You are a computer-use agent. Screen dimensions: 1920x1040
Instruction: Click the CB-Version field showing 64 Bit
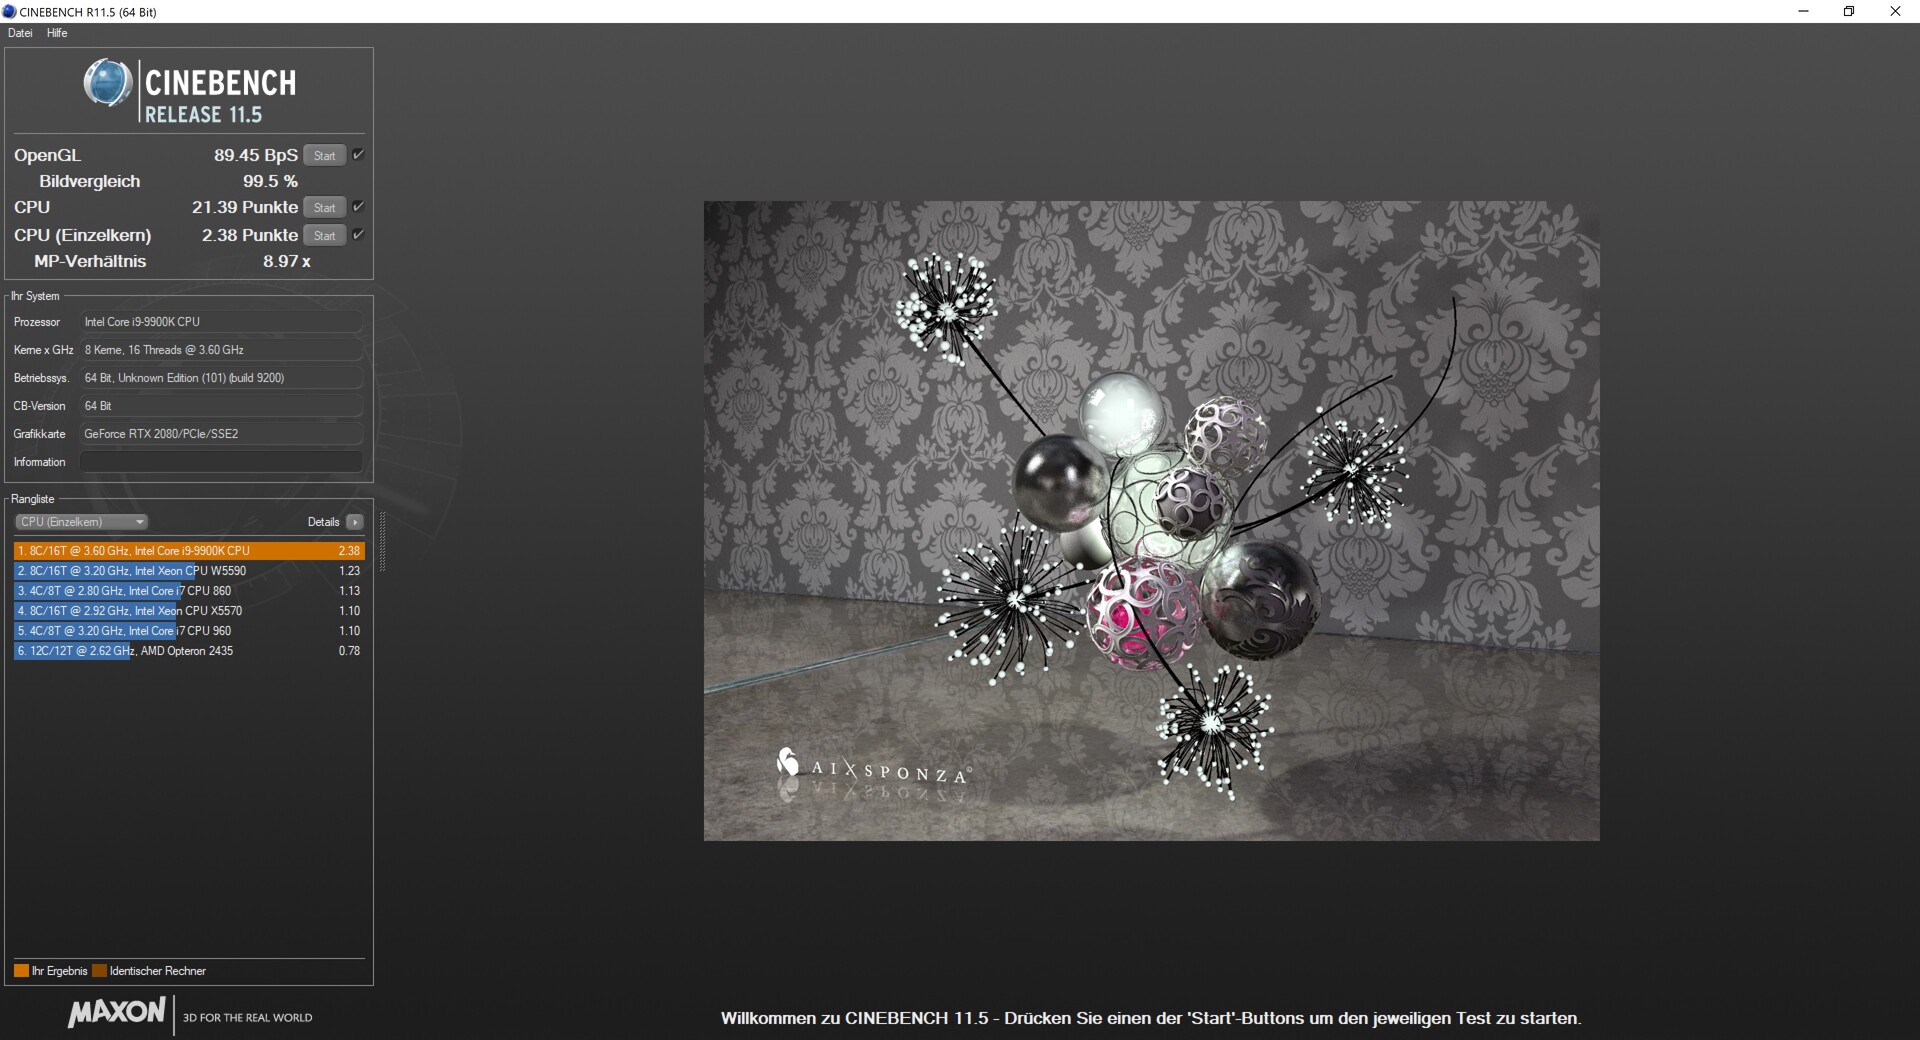pos(221,406)
